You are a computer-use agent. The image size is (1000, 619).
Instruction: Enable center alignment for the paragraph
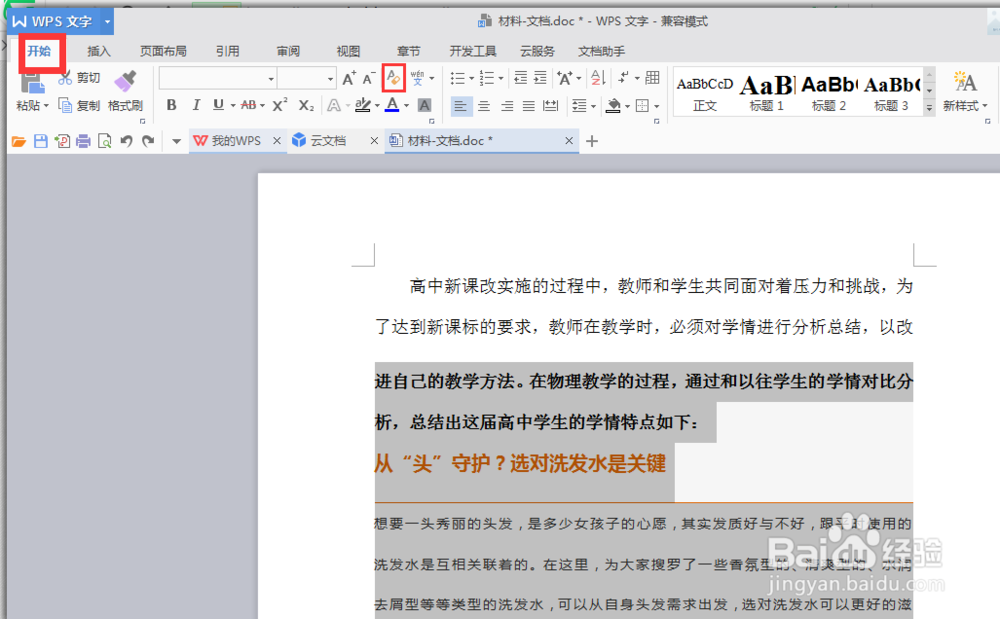tap(484, 107)
